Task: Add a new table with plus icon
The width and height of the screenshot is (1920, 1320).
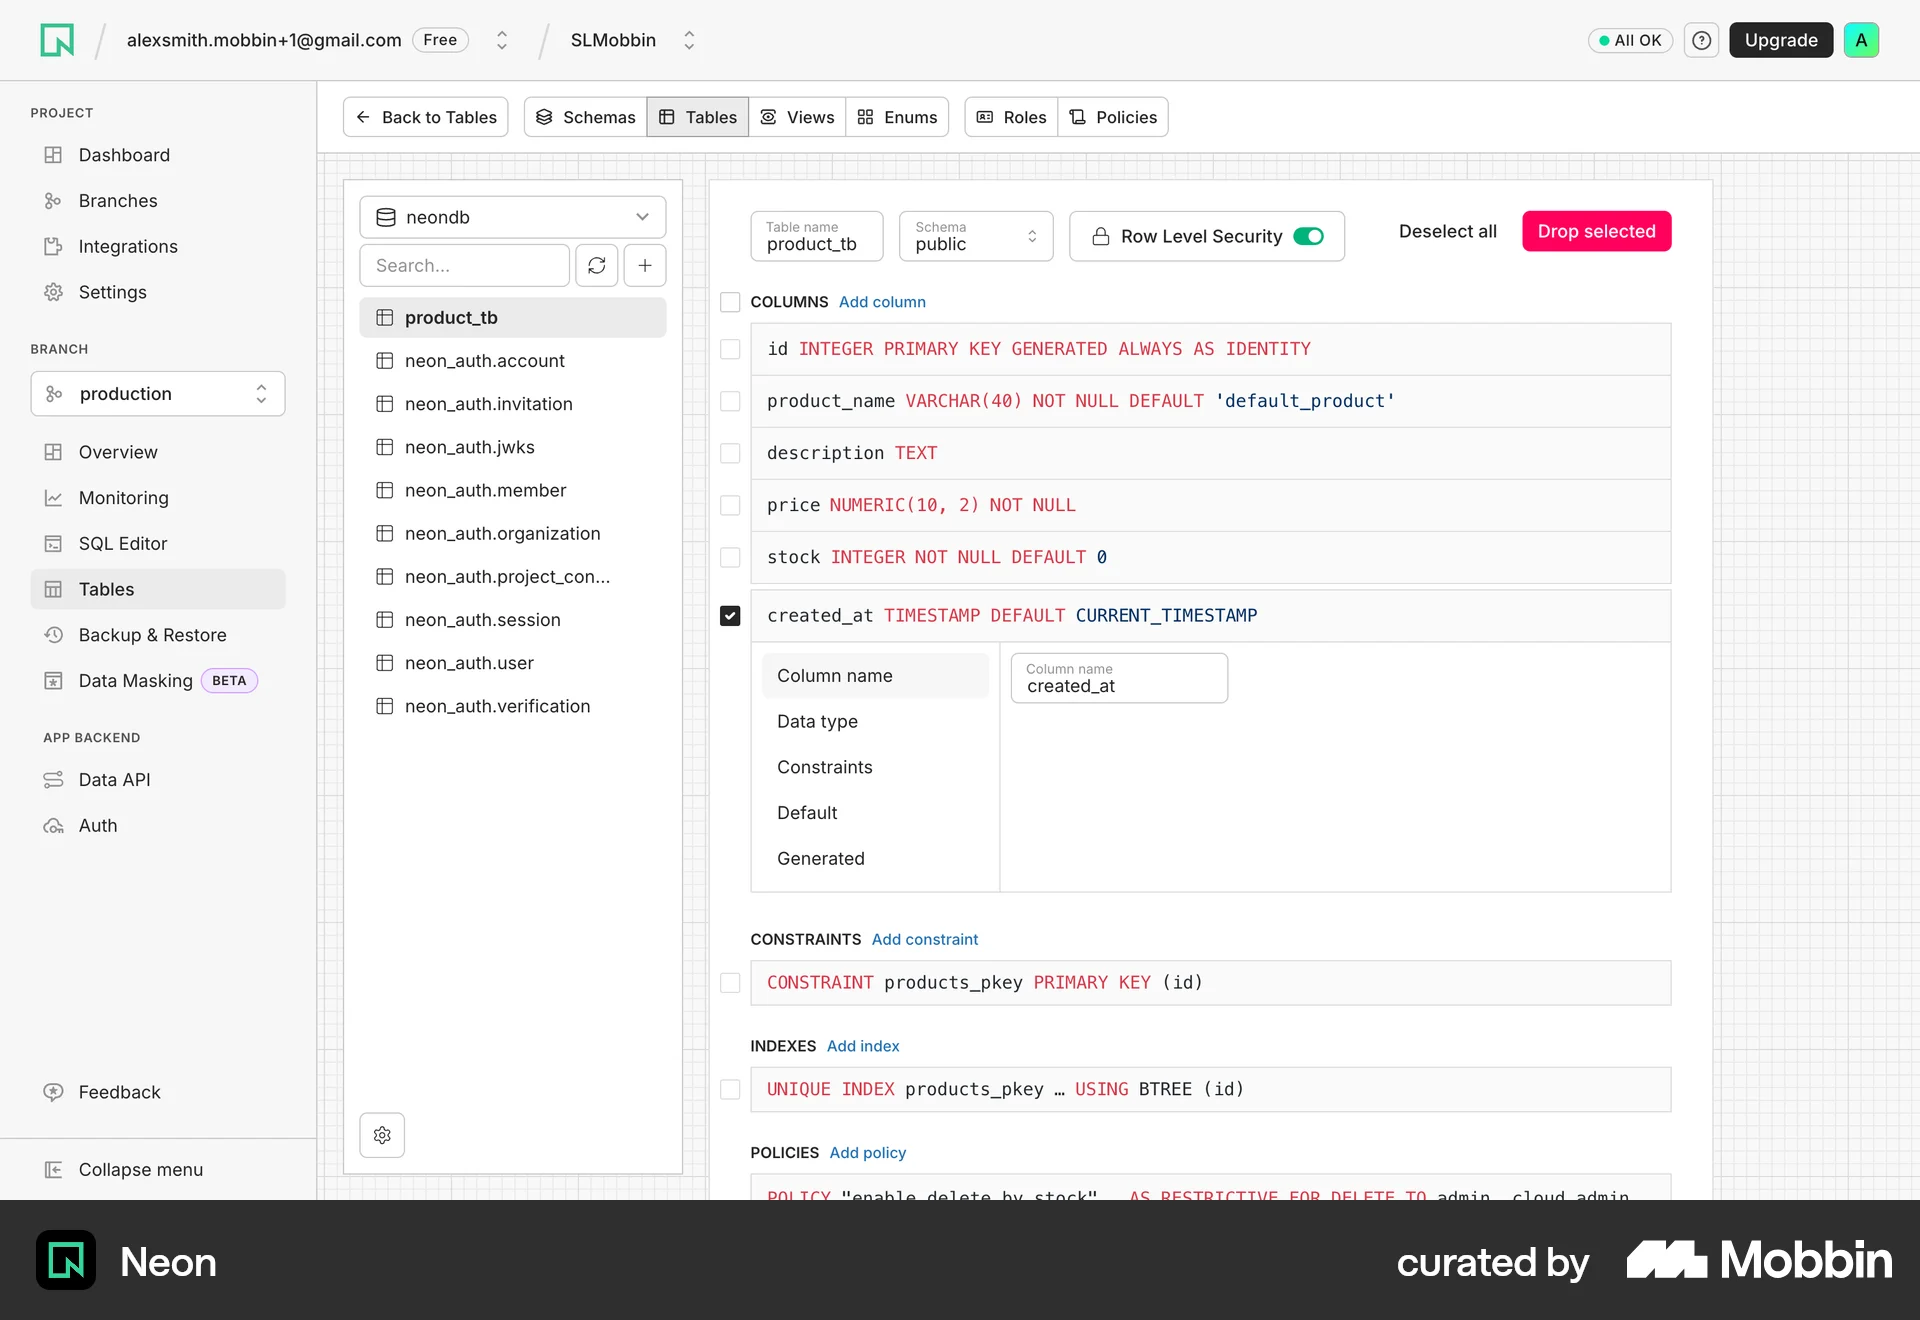Action: pyautogui.click(x=645, y=265)
